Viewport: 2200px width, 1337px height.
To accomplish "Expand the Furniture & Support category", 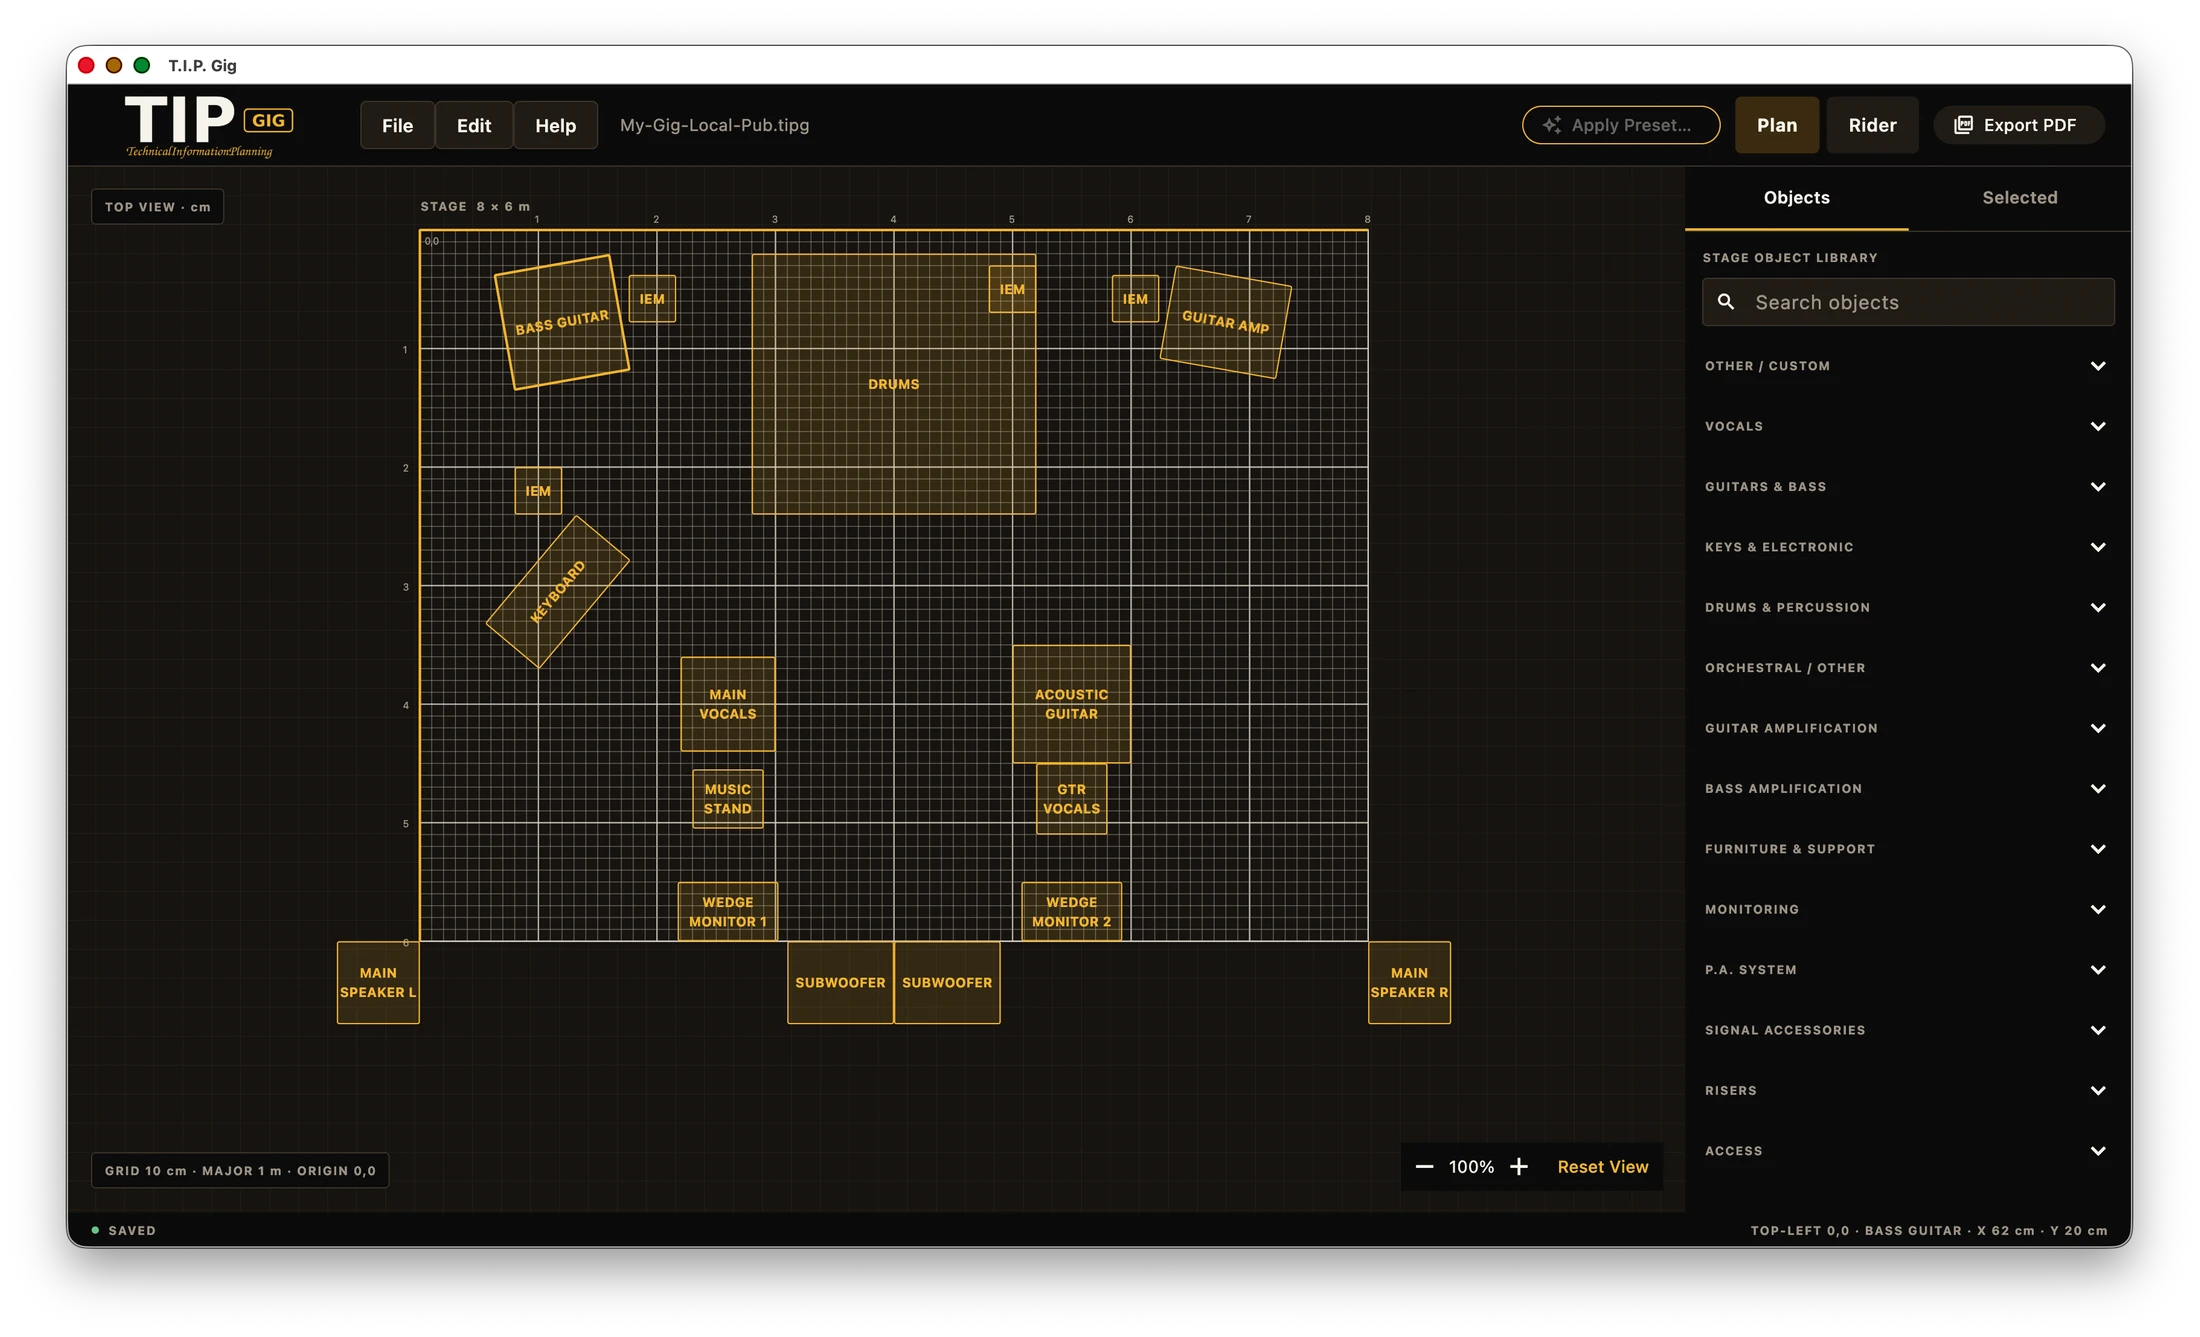I will click(1908, 849).
